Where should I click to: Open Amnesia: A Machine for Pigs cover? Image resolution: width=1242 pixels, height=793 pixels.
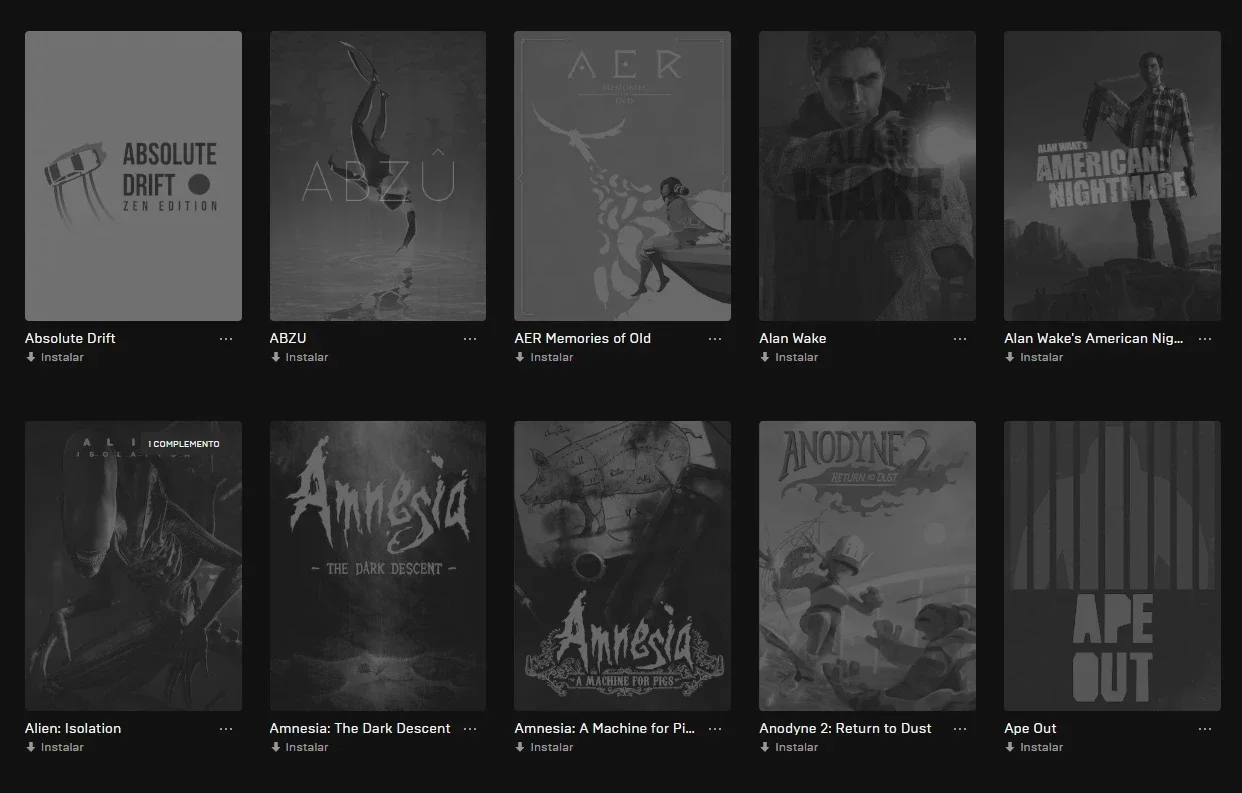[x=622, y=566]
